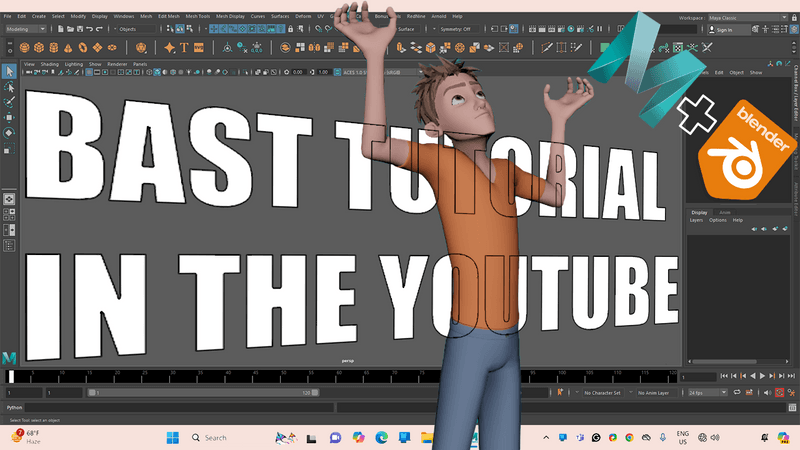
Task: Click the Windows Start button on taskbar
Action: click(x=172, y=438)
